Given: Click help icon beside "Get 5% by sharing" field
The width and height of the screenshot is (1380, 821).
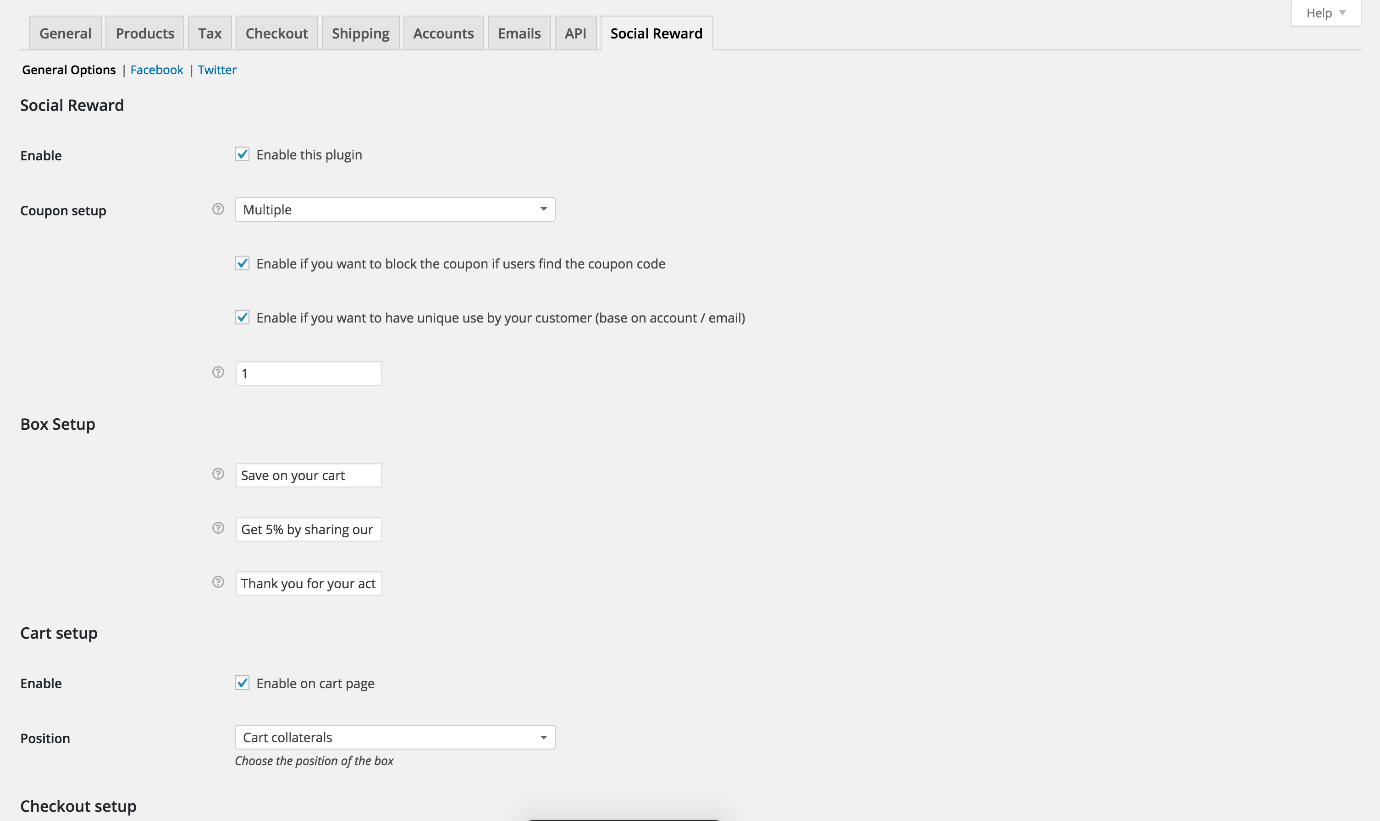Looking at the screenshot, I should click(x=218, y=529).
